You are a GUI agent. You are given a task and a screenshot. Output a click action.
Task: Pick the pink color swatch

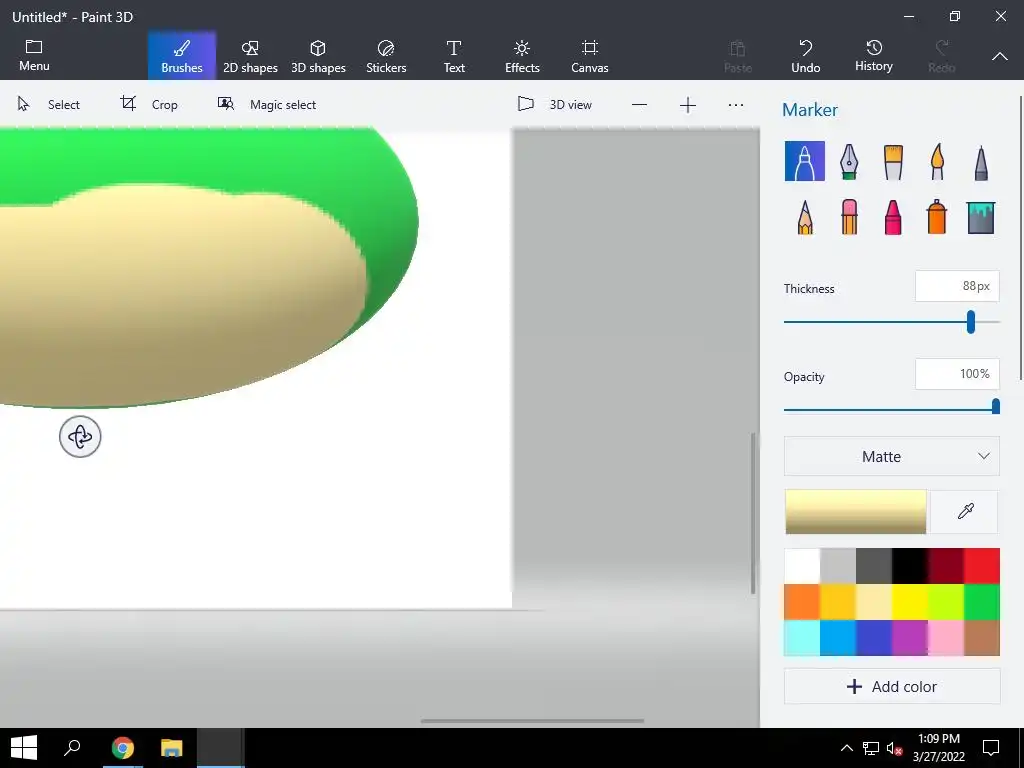click(x=946, y=637)
